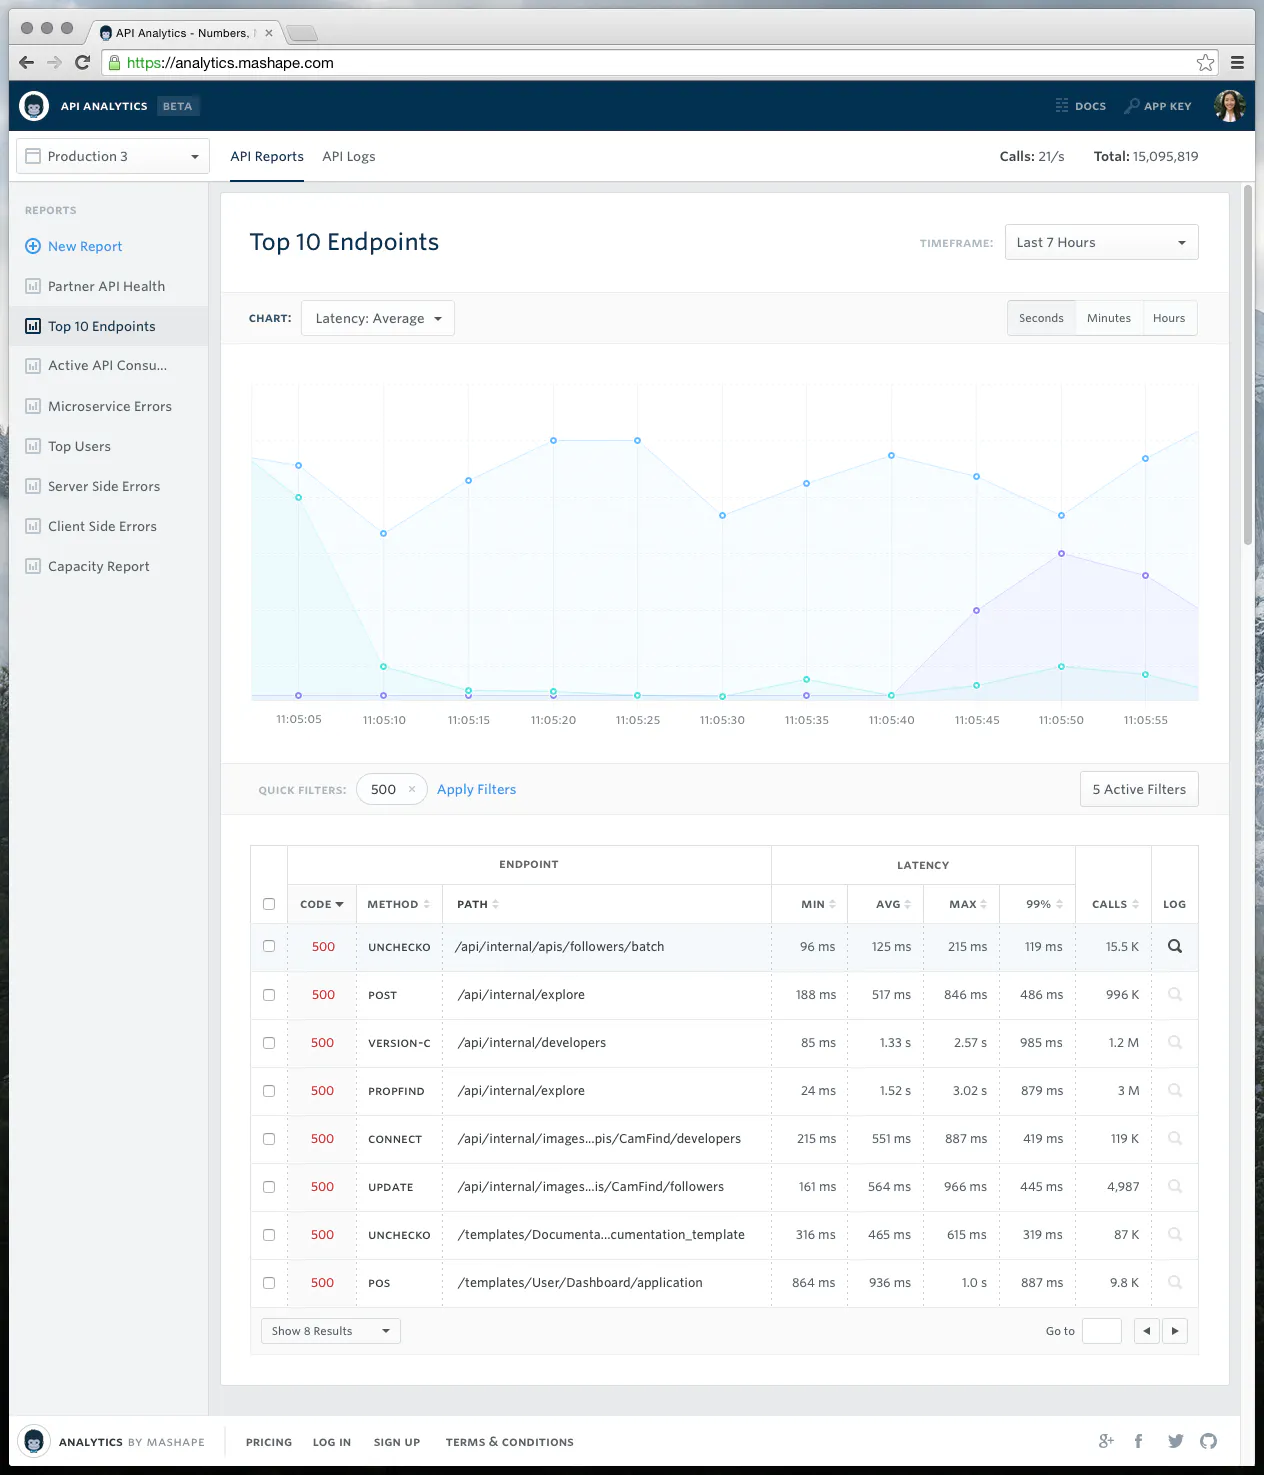
Task: Open the Twitter footer icon
Action: (1175, 1441)
